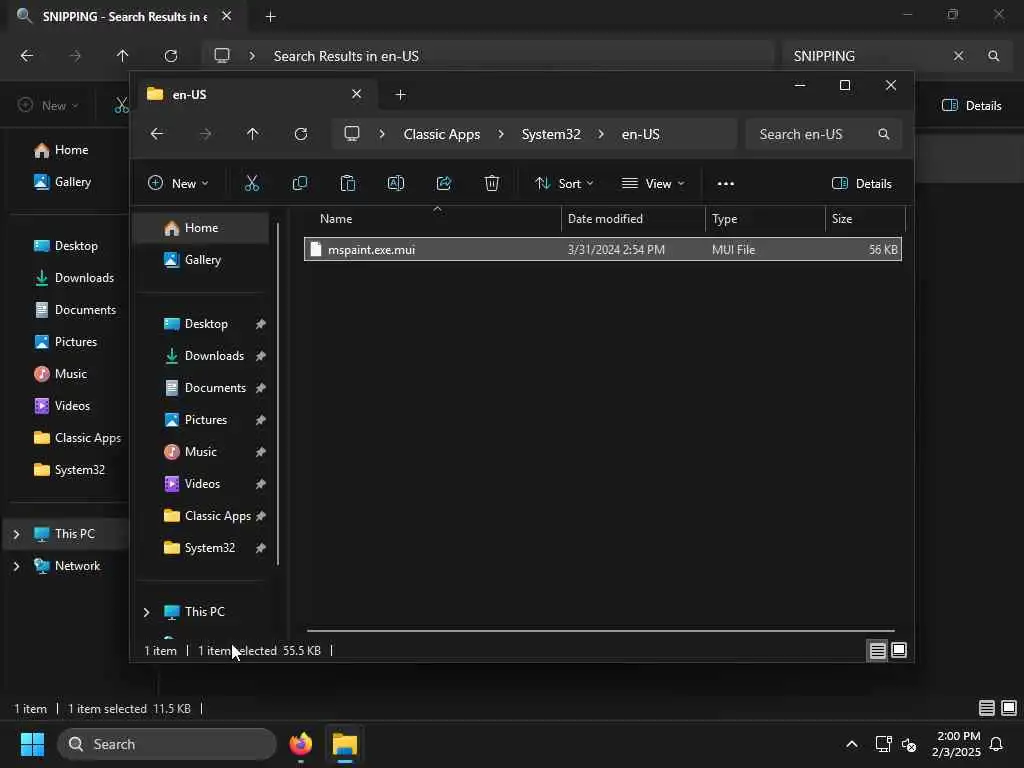Go back in the Search Results window
The width and height of the screenshot is (1024, 768).
click(27, 56)
